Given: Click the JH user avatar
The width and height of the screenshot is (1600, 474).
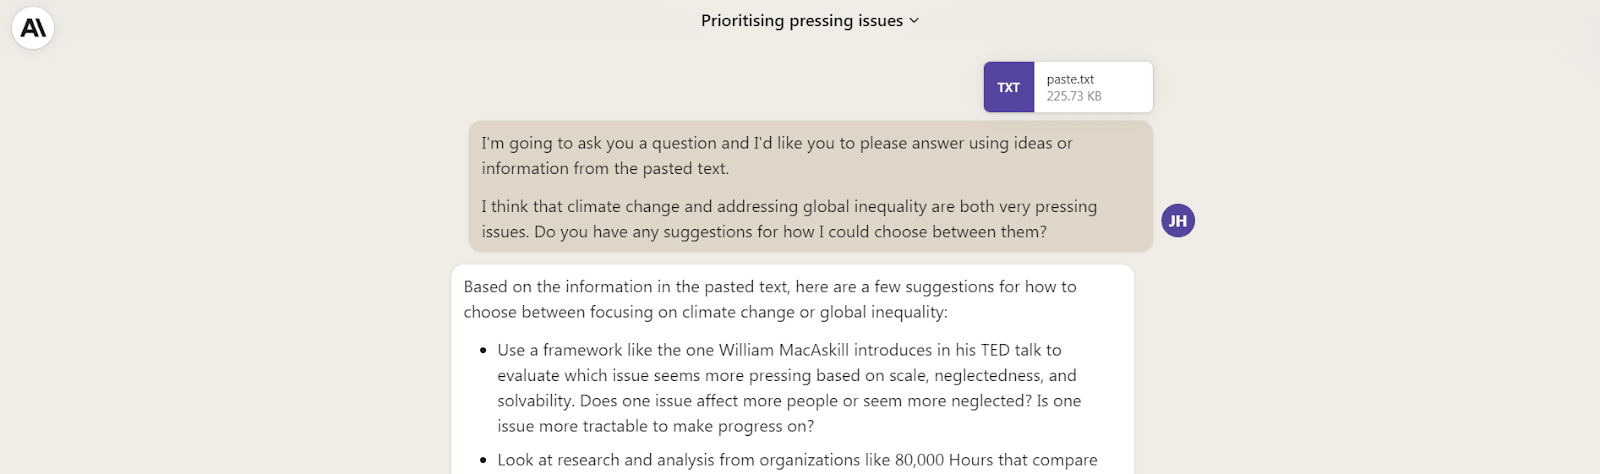Looking at the screenshot, I should tap(1177, 221).
